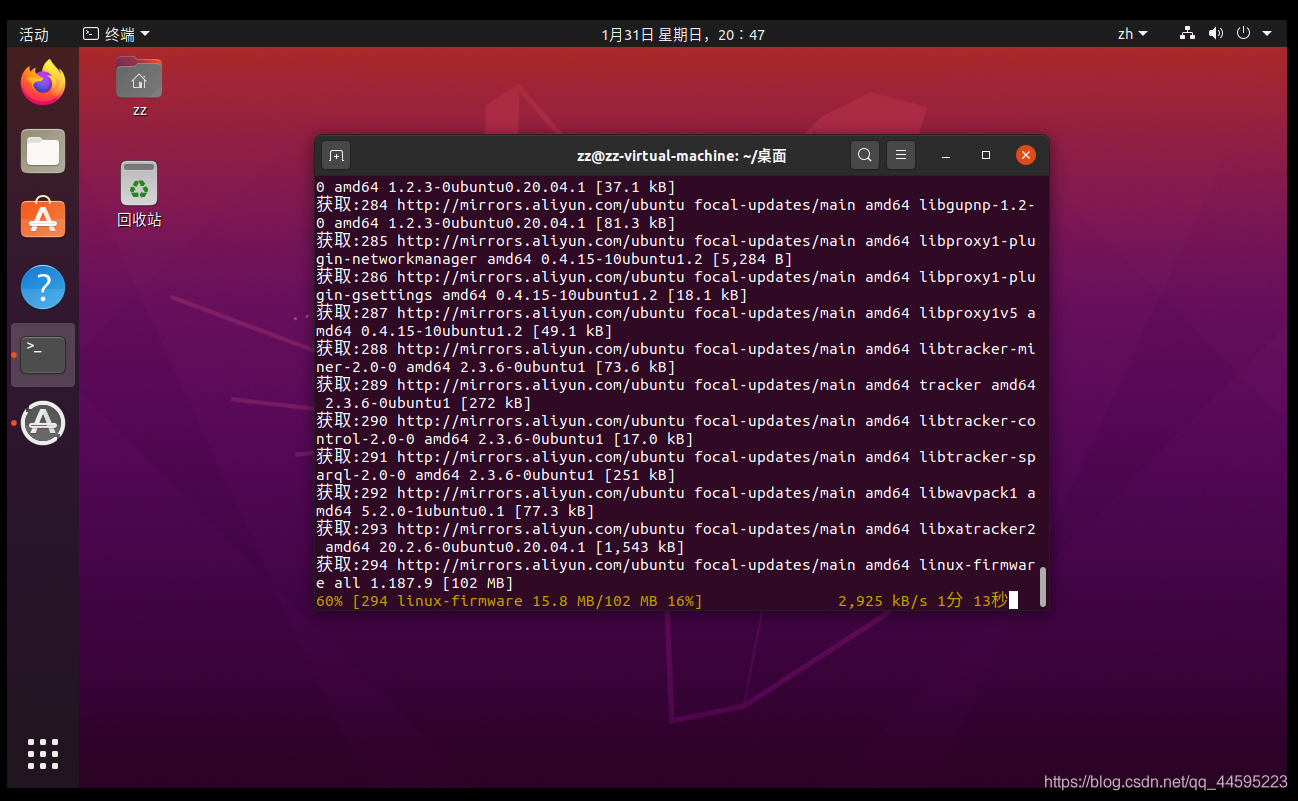
Task: Click the 获取:289 tracker line
Action: pos(676,394)
